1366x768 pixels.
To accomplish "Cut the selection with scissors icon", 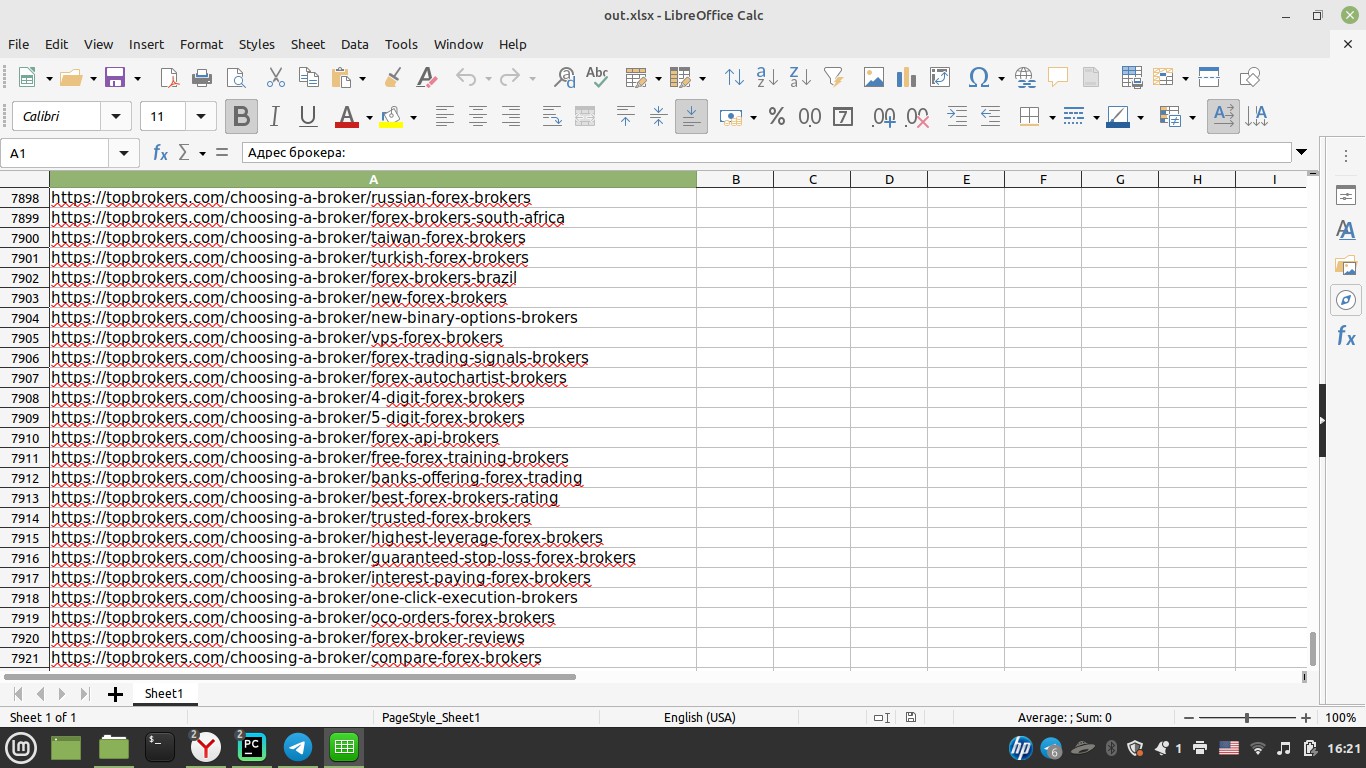I will 276,78.
